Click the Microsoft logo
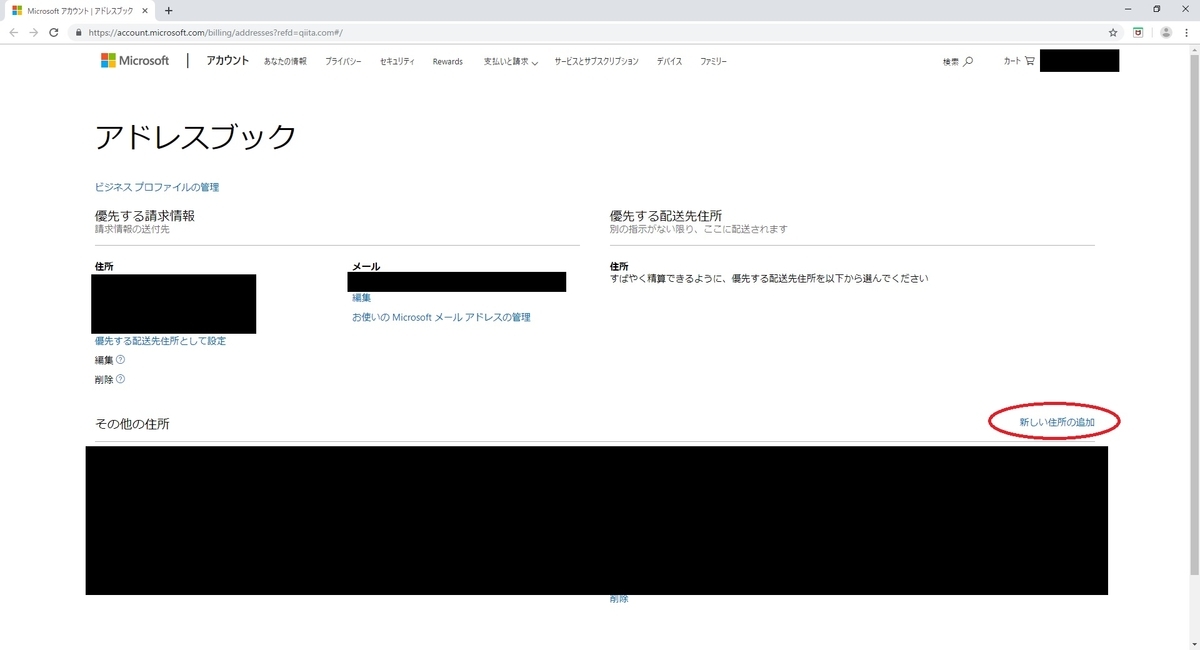The image size is (1200, 650). (135, 60)
